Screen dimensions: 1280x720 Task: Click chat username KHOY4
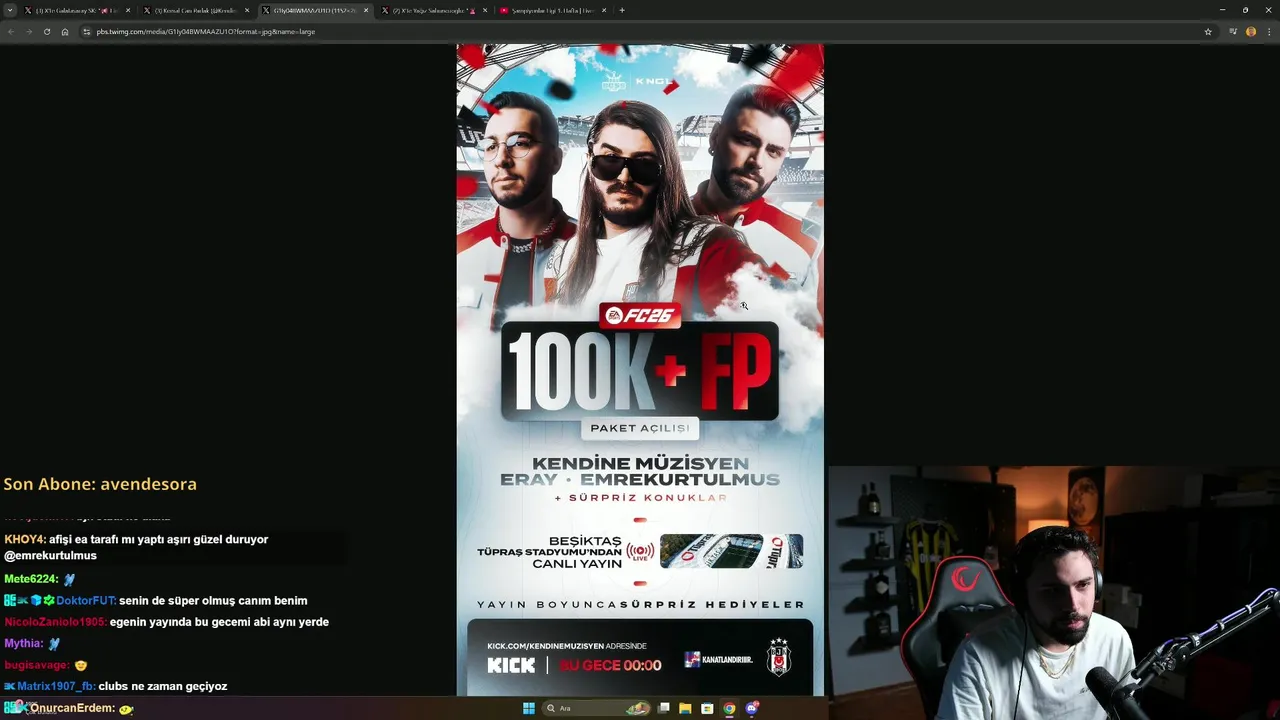pos(25,539)
